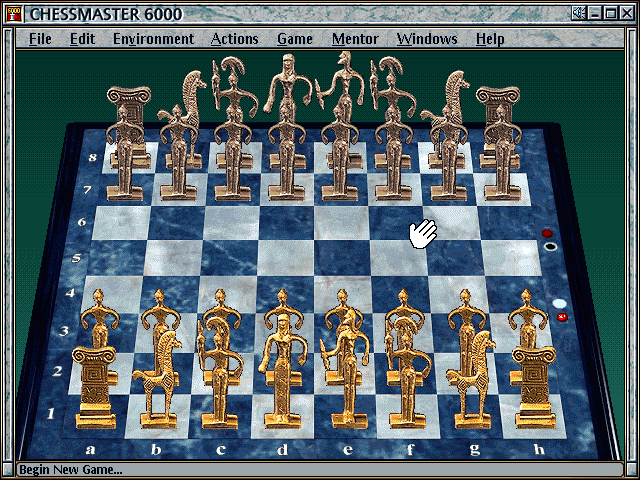Open the Windows menu

click(427, 39)
